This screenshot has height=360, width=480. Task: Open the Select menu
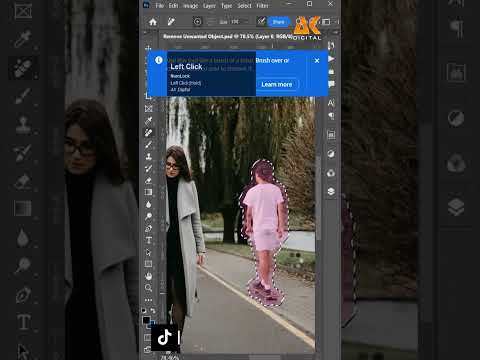pos(244,6)
